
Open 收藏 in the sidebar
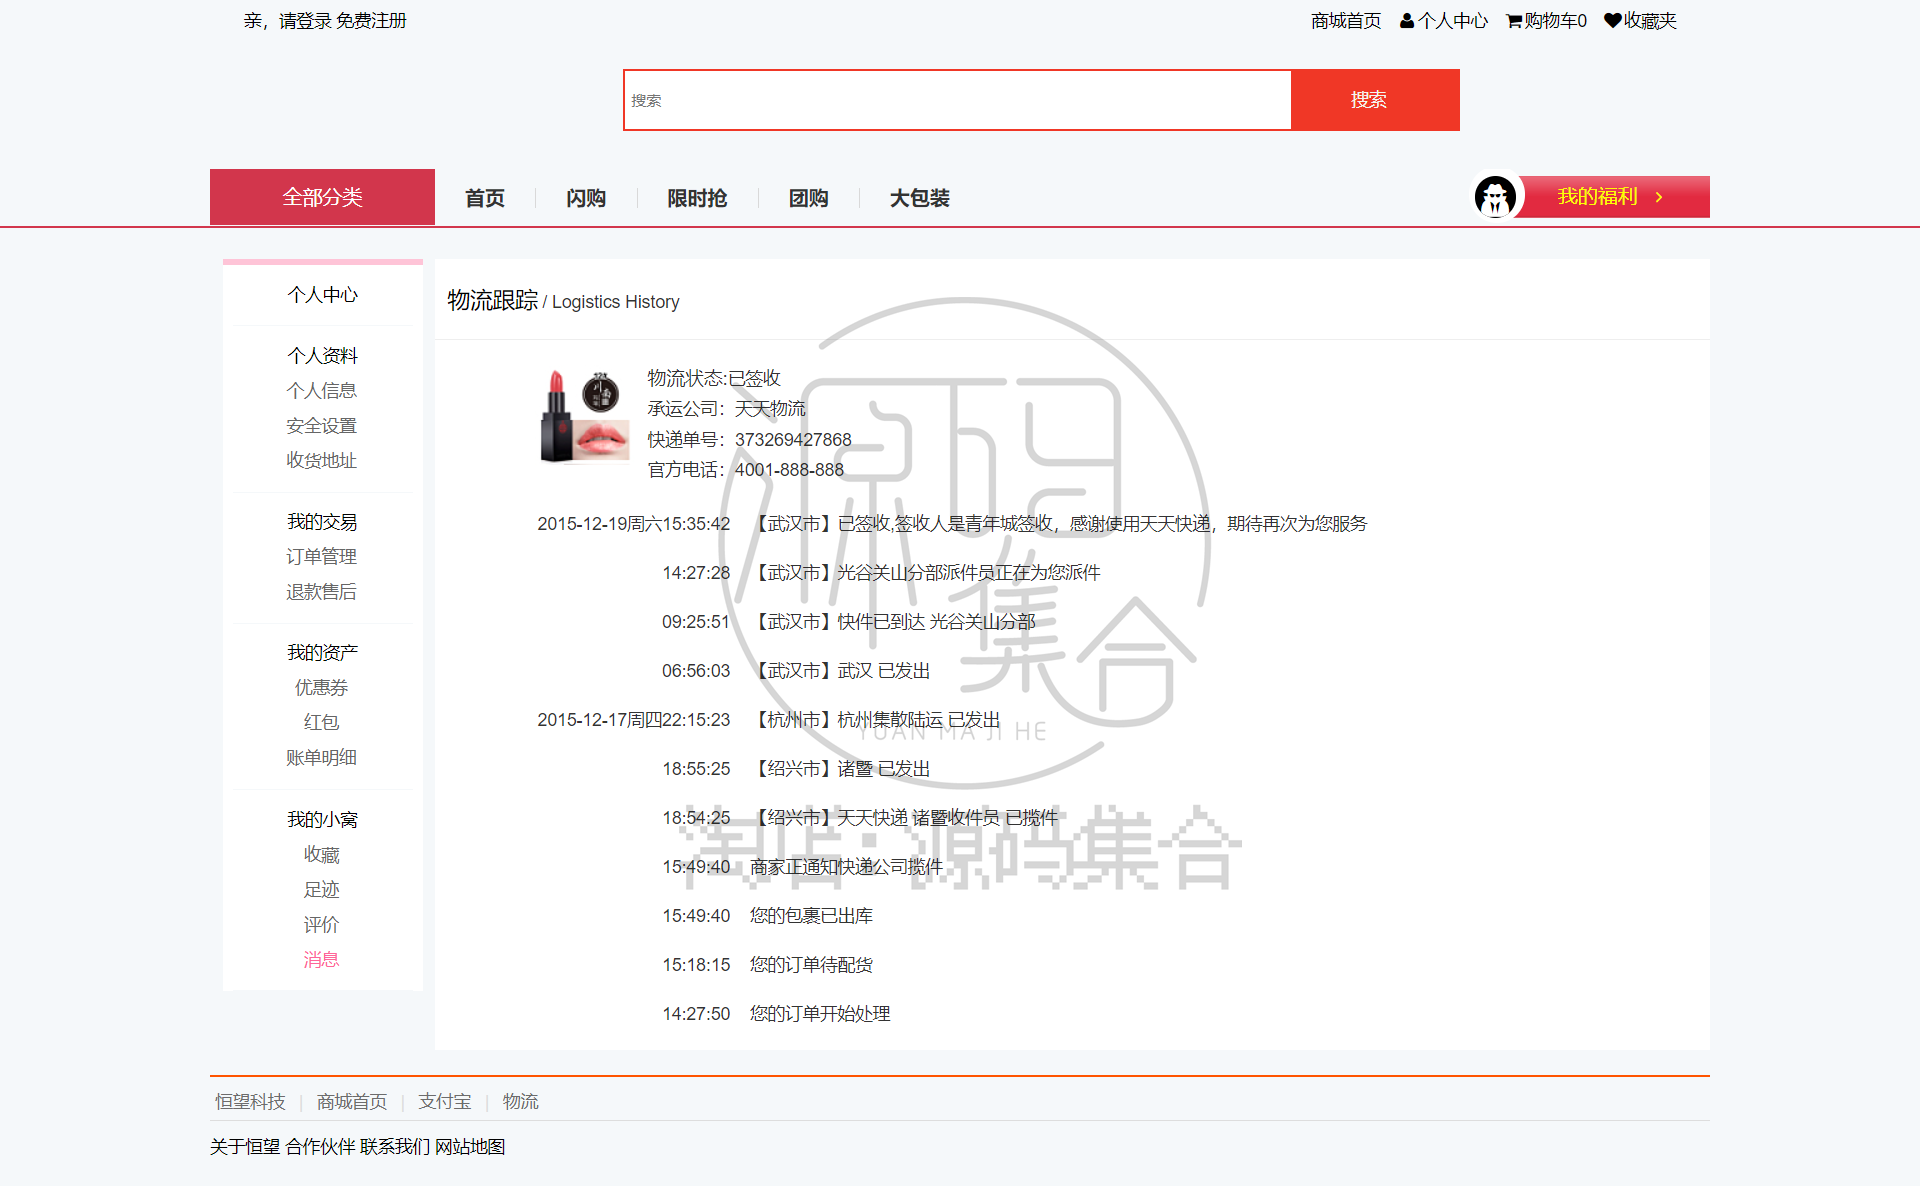(x=322, y=855)
